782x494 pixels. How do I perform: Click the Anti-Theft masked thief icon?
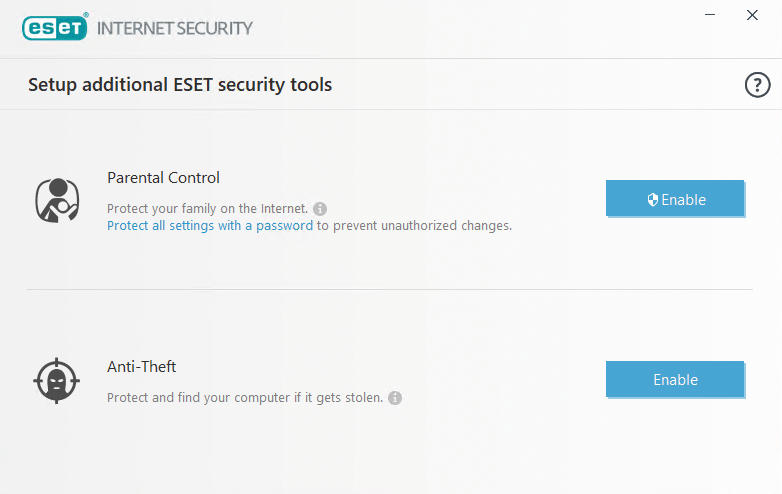click(56, 380)
